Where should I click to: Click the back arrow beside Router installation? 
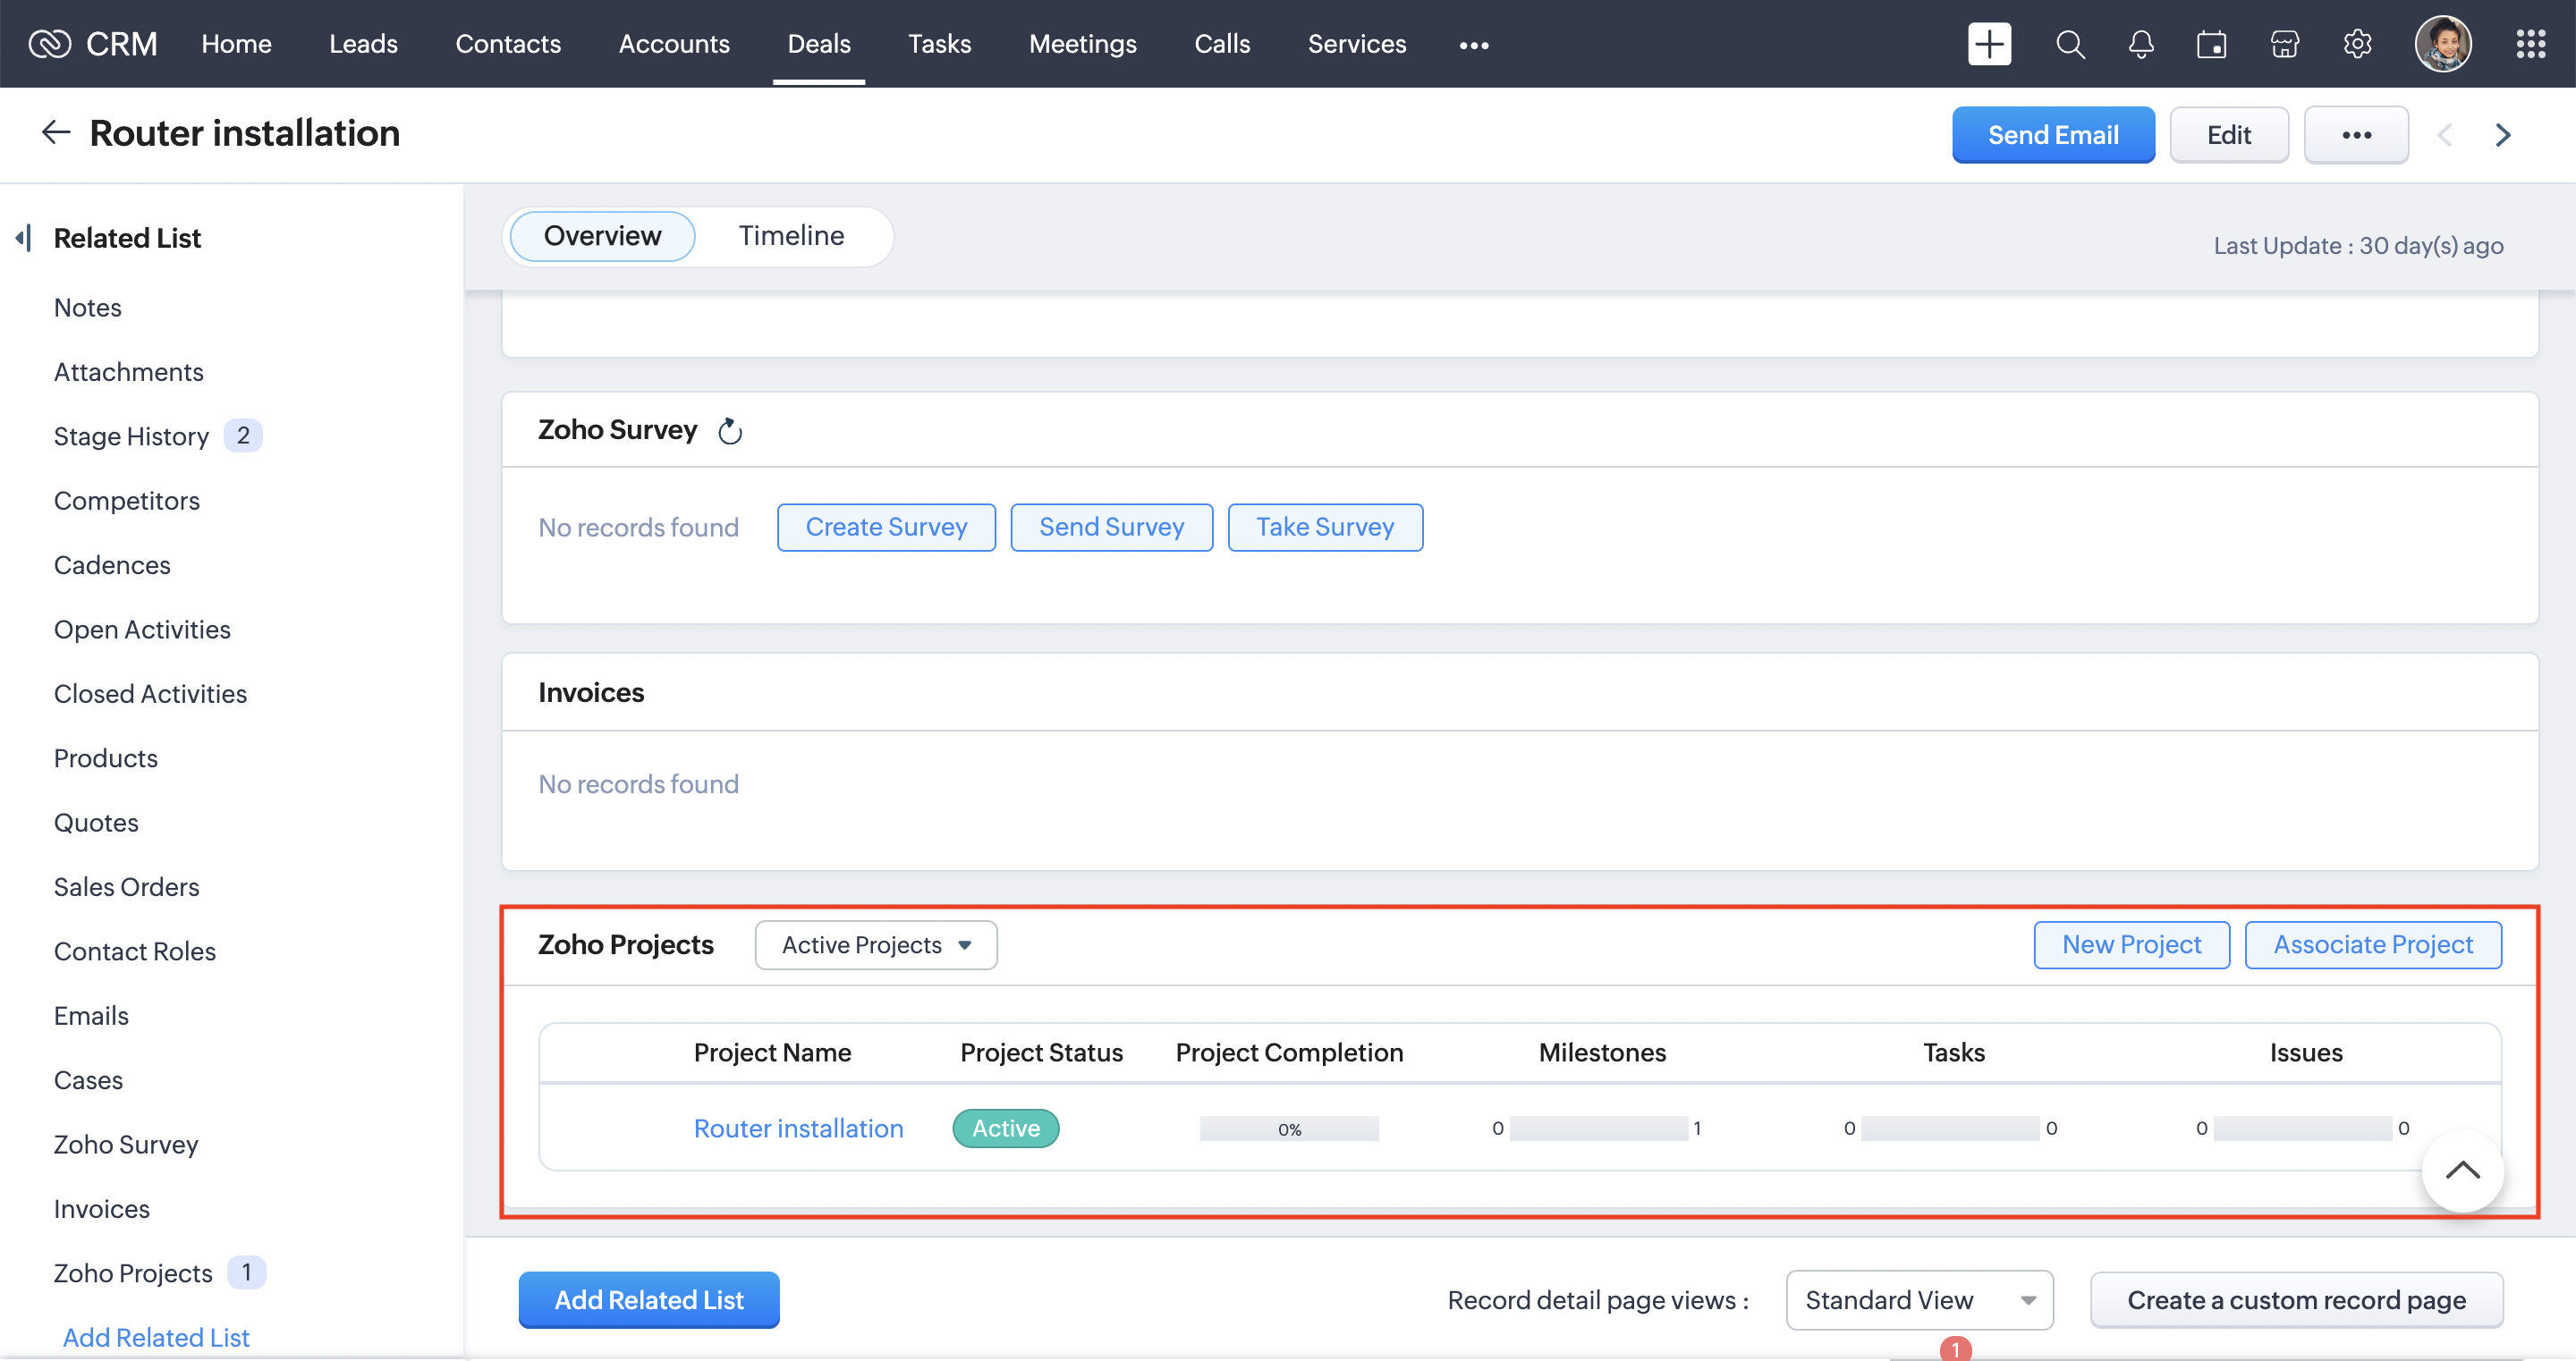[56, 133]
